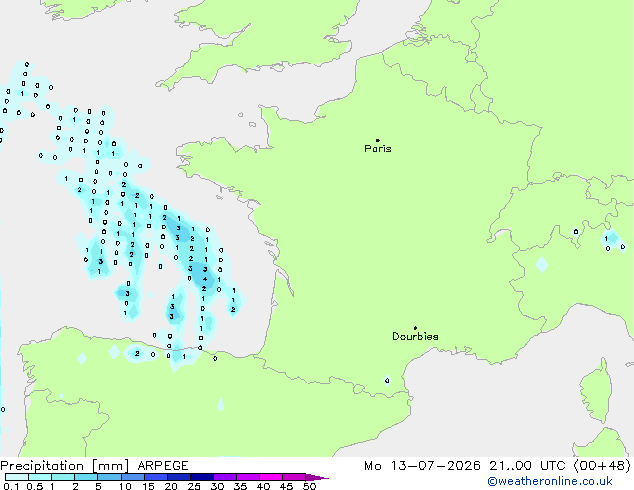Select the 15–20 mm legend swatch
This screenshot has height=490, width=634.
[x=155, y=477]
